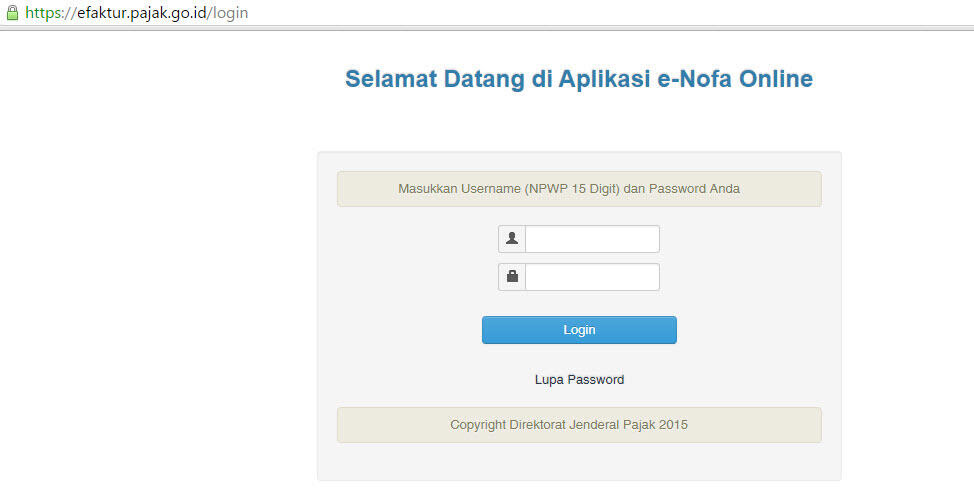This screenshot has width=974, height=490.
Task: Click the Selamat Datang di Aplikasi e-Nofa heading
Action: pyautogui.click(x=579, y=79)
